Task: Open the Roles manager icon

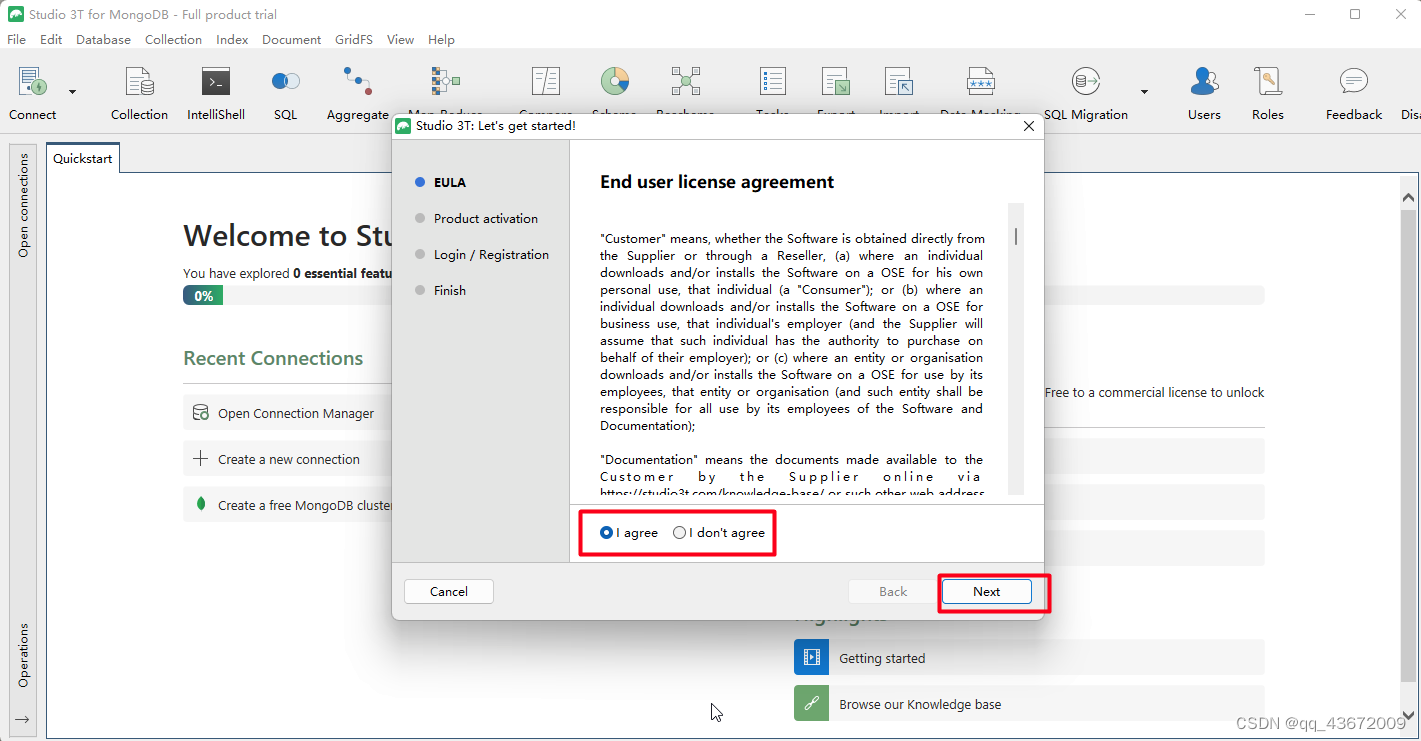Action: (x=1268, y=82)
